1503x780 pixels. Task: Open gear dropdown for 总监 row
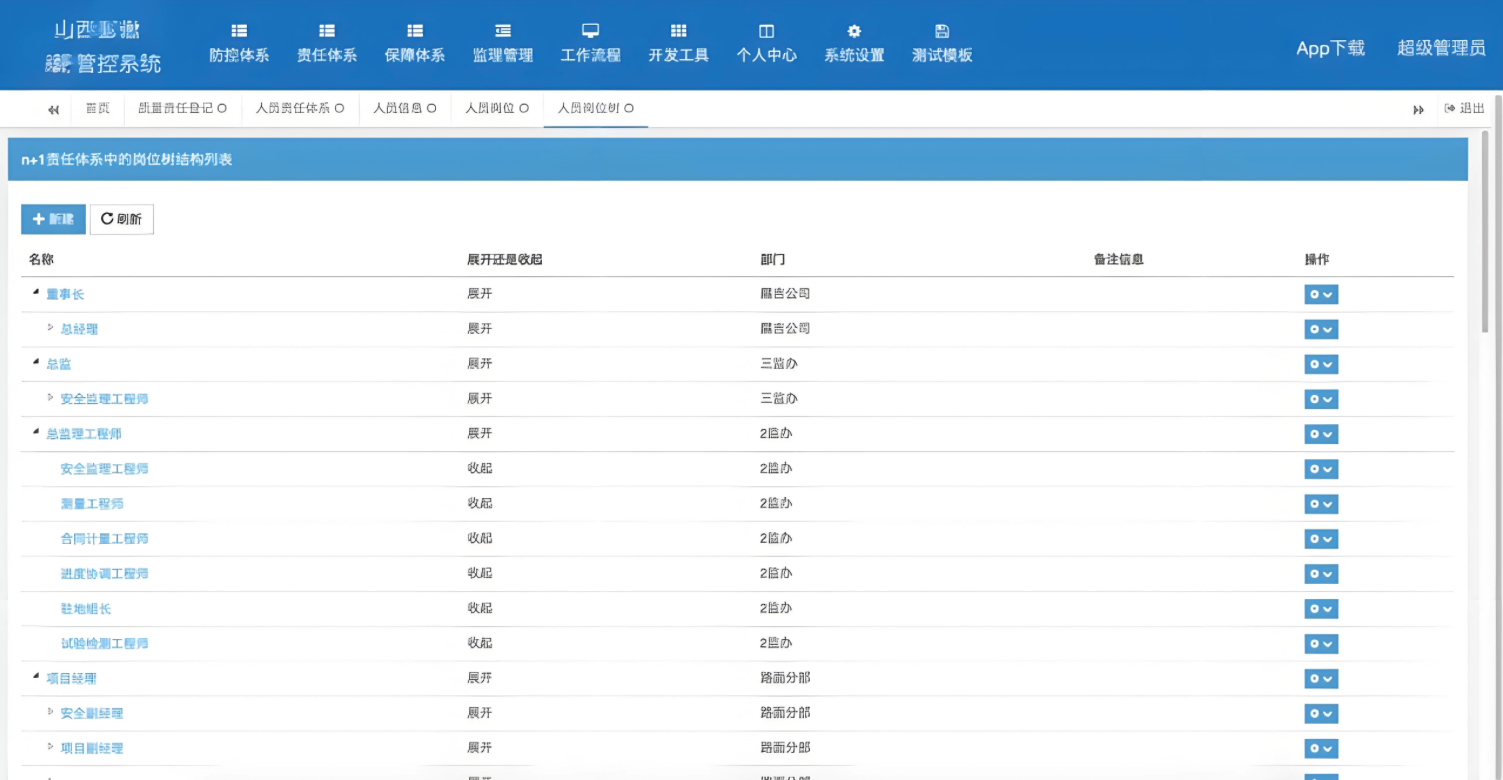click(x=1321, y=364)
